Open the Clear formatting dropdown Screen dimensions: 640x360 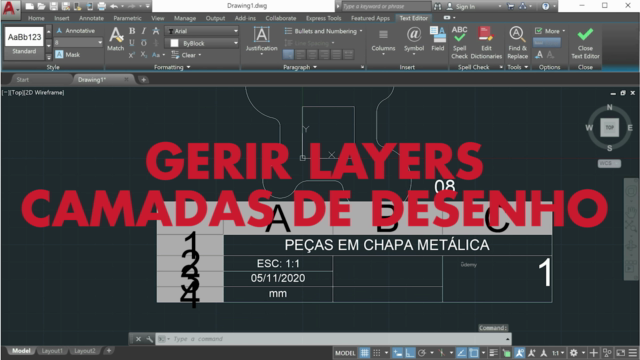pos(187,55)
